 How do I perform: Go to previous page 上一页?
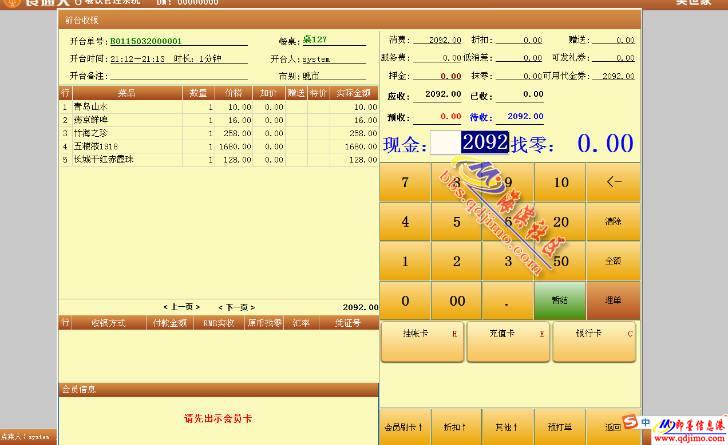(x=181, y=307)
